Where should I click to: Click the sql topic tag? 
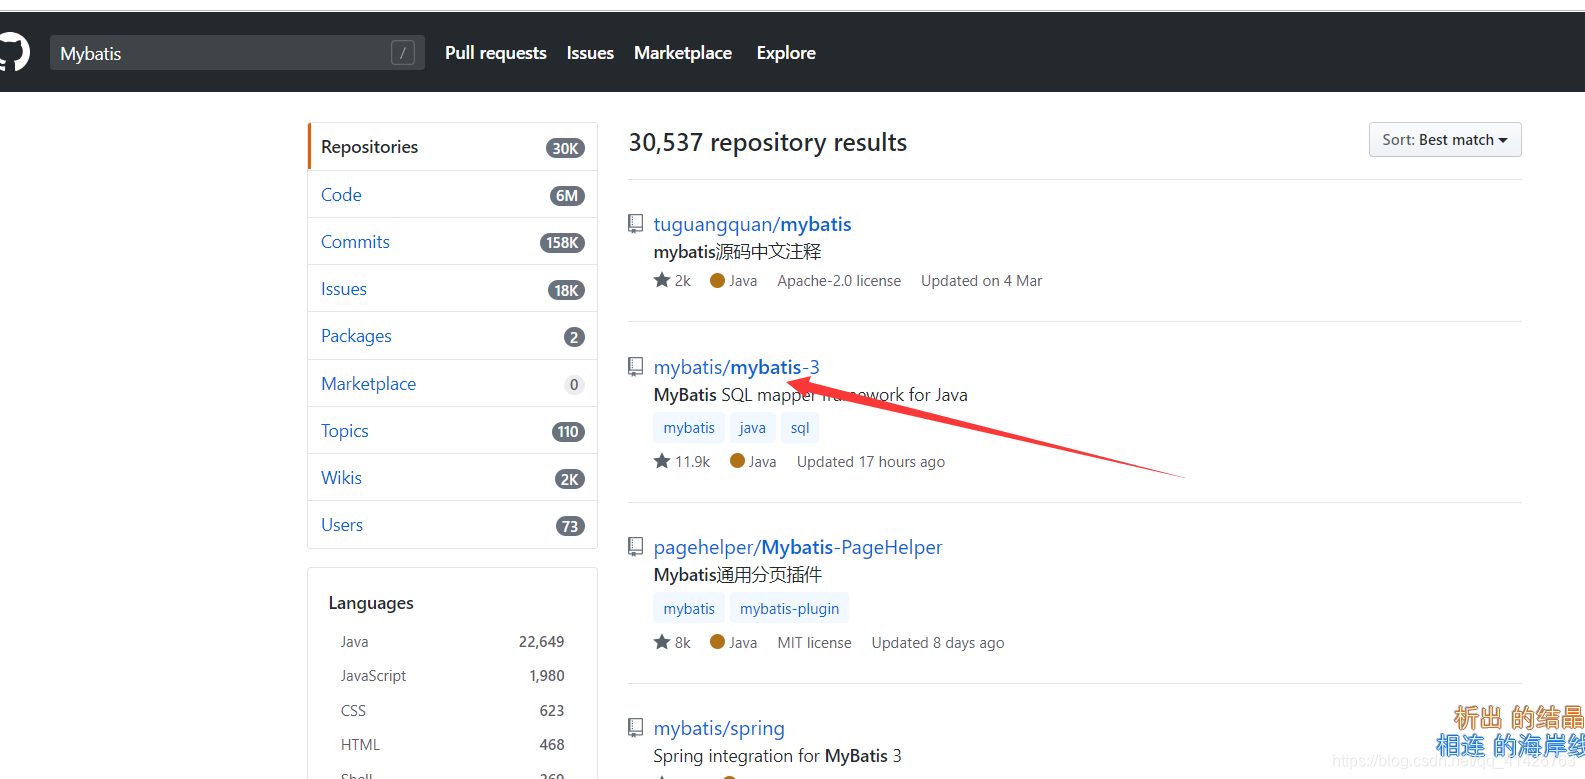click(x=800, y=428)
